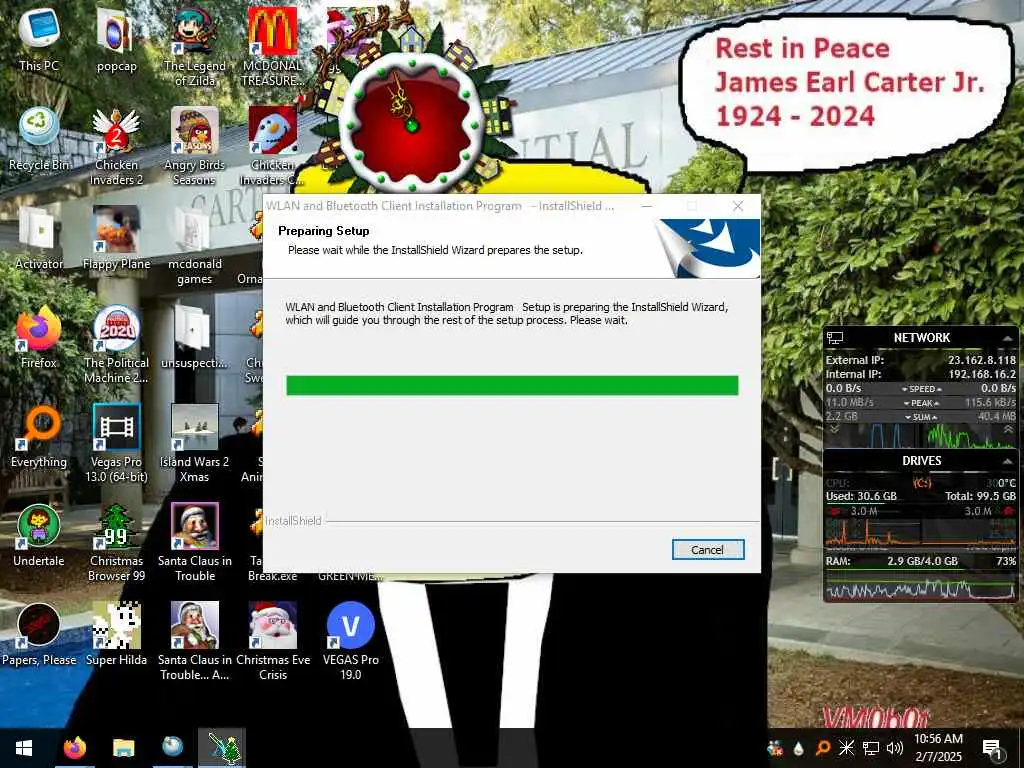Viewport: 1024px width, 768px height.
Task: Launch Island Wars 2 Xmas
Action: click(195, 443)
